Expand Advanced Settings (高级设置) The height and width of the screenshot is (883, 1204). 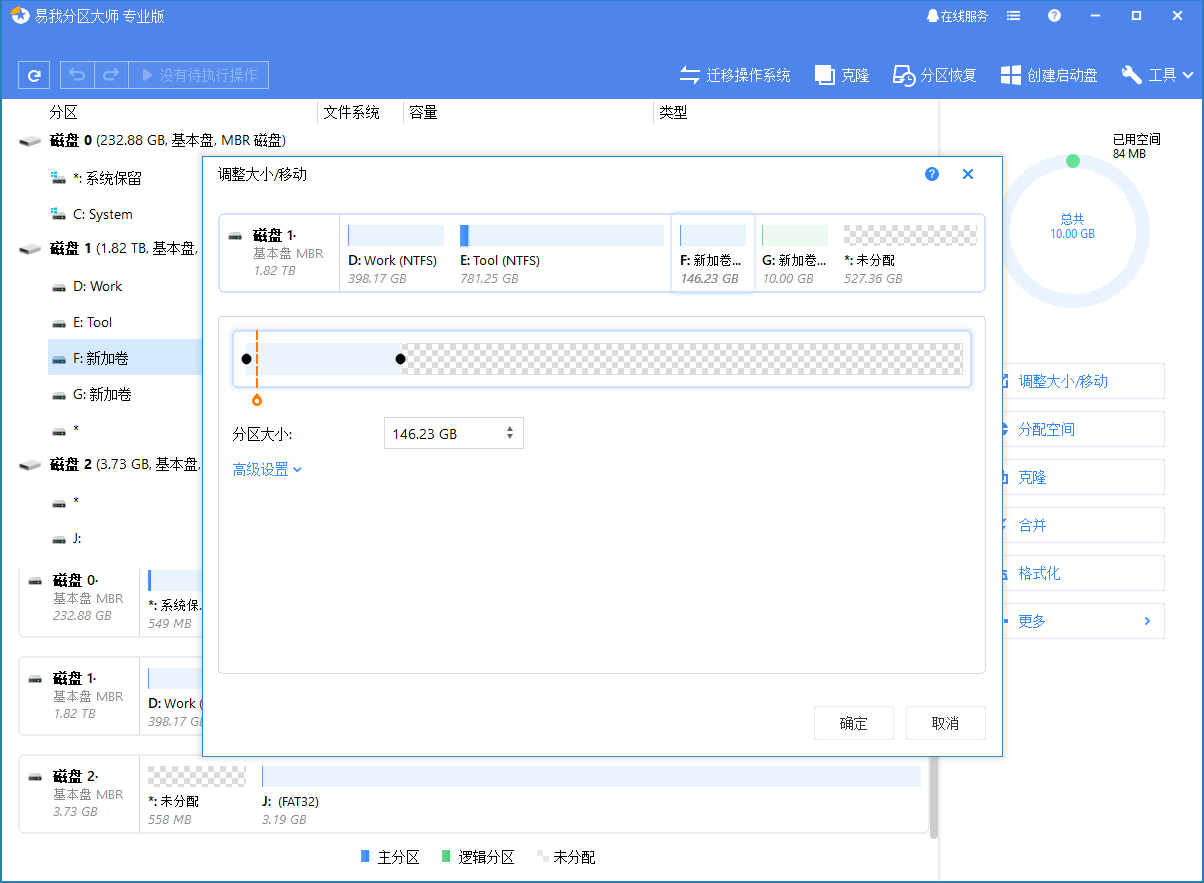pyautogui.click(x=267, y=469)
